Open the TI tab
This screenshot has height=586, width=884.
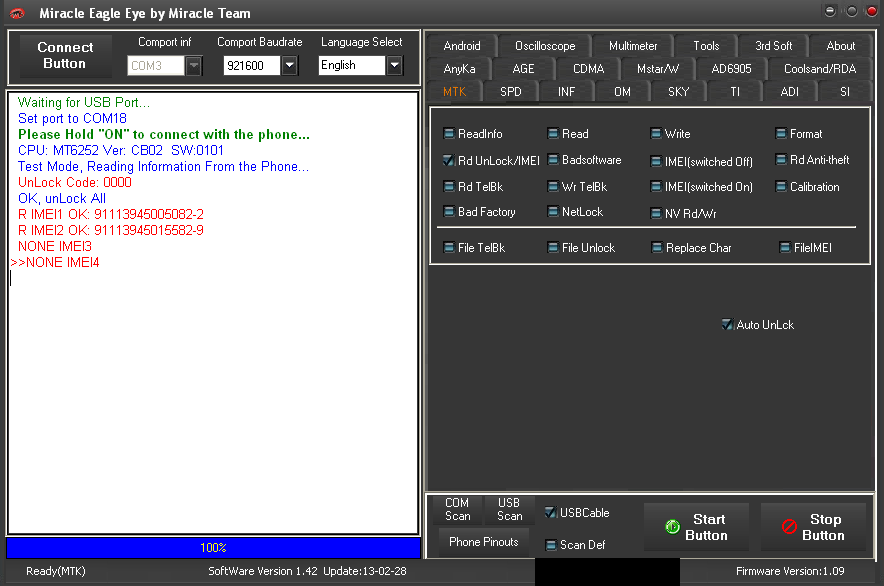(735, 91)
